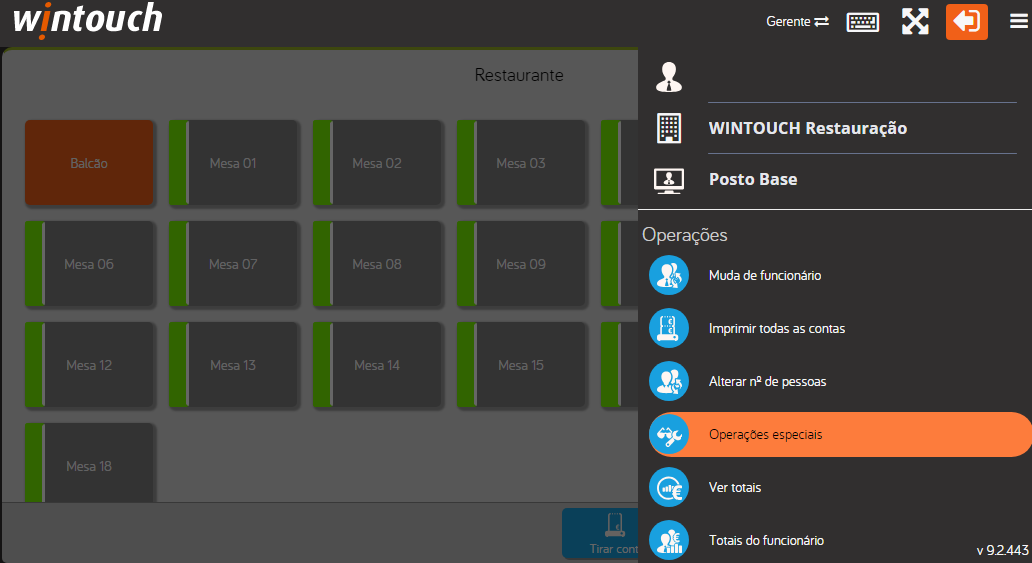Image resolution: width=1032 pixels, height=563 pixels.
Task: Click the Totais do funcionário icon
Action: pyautogui.click(x=668, y=540)
